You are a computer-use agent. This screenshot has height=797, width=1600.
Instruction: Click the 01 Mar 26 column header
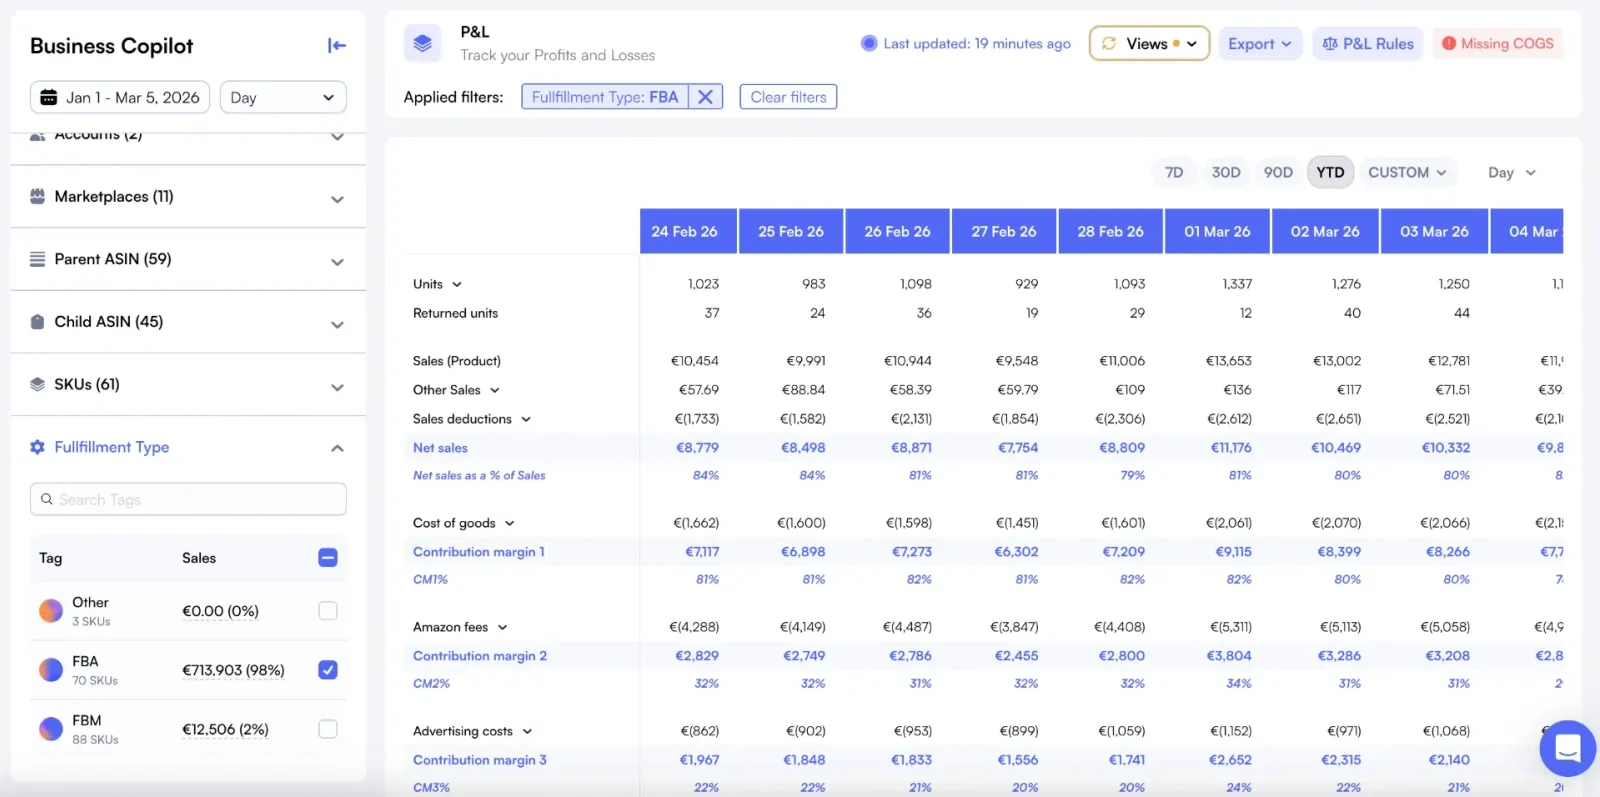[1217, 231]
